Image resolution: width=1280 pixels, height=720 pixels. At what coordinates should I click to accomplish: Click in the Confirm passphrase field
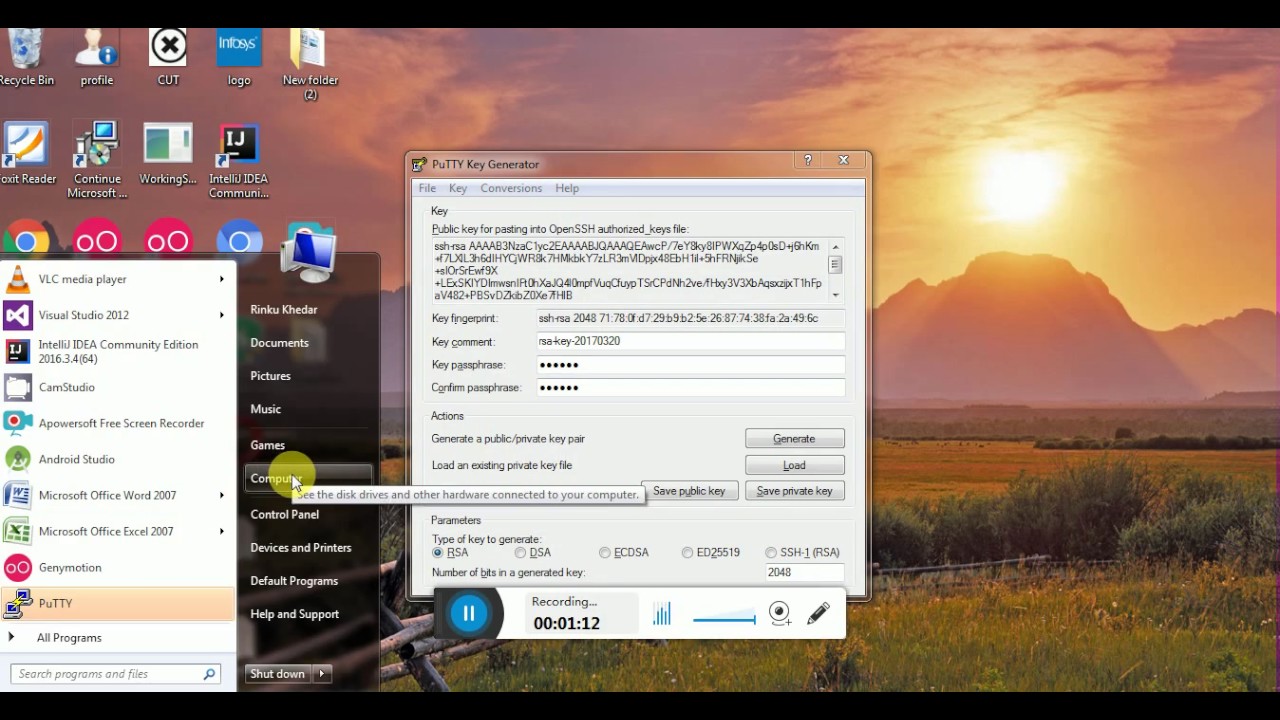691,388
